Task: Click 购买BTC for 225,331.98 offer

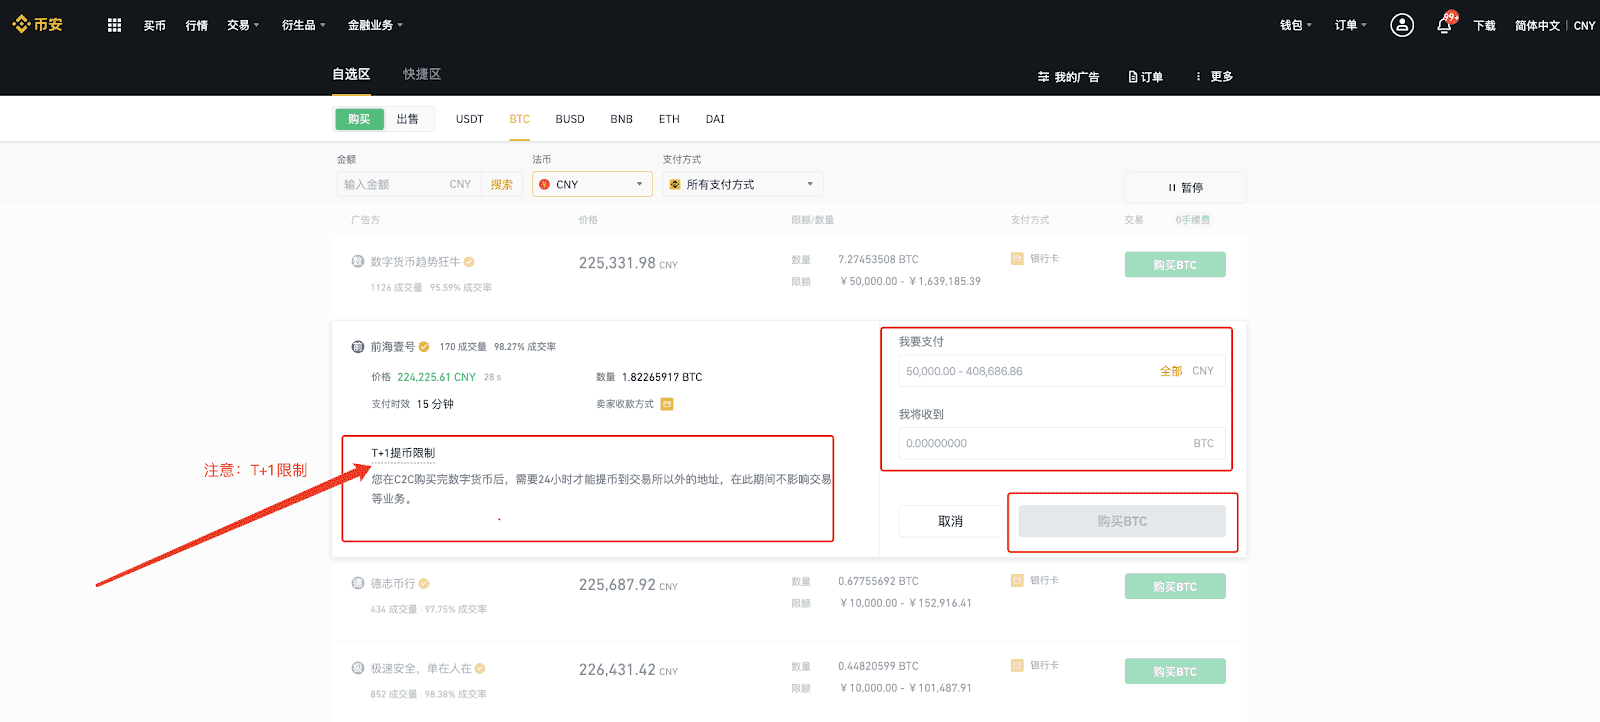Action: (1175, 265)
